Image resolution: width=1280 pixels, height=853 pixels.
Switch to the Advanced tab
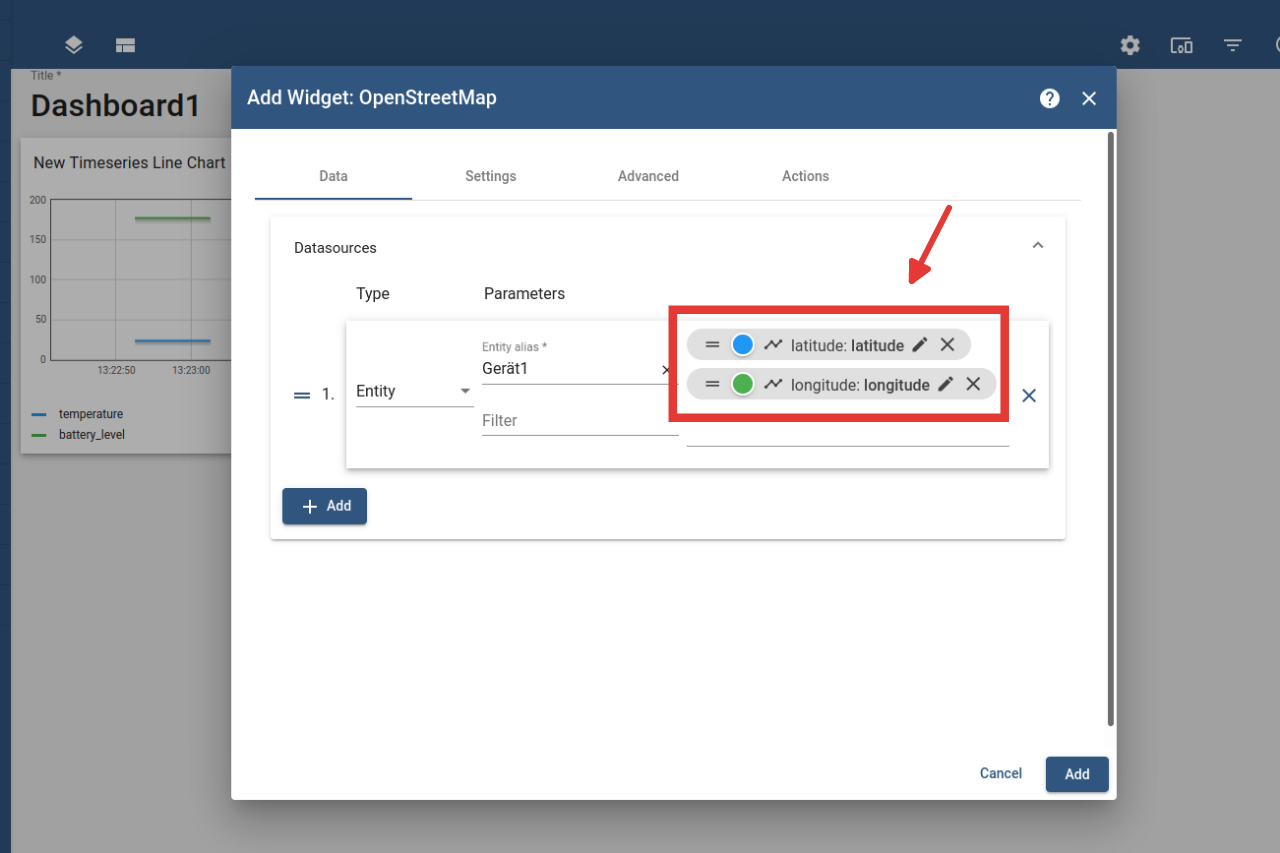[648, 176]
